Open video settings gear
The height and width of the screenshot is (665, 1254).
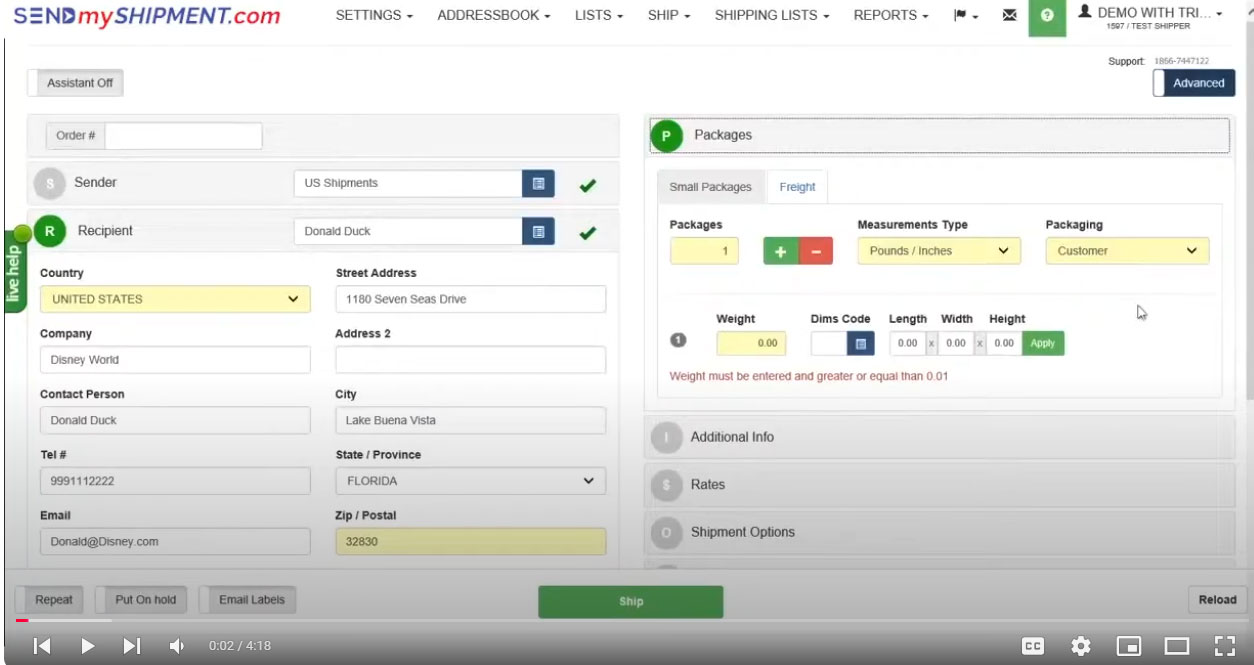(1081, 646)
